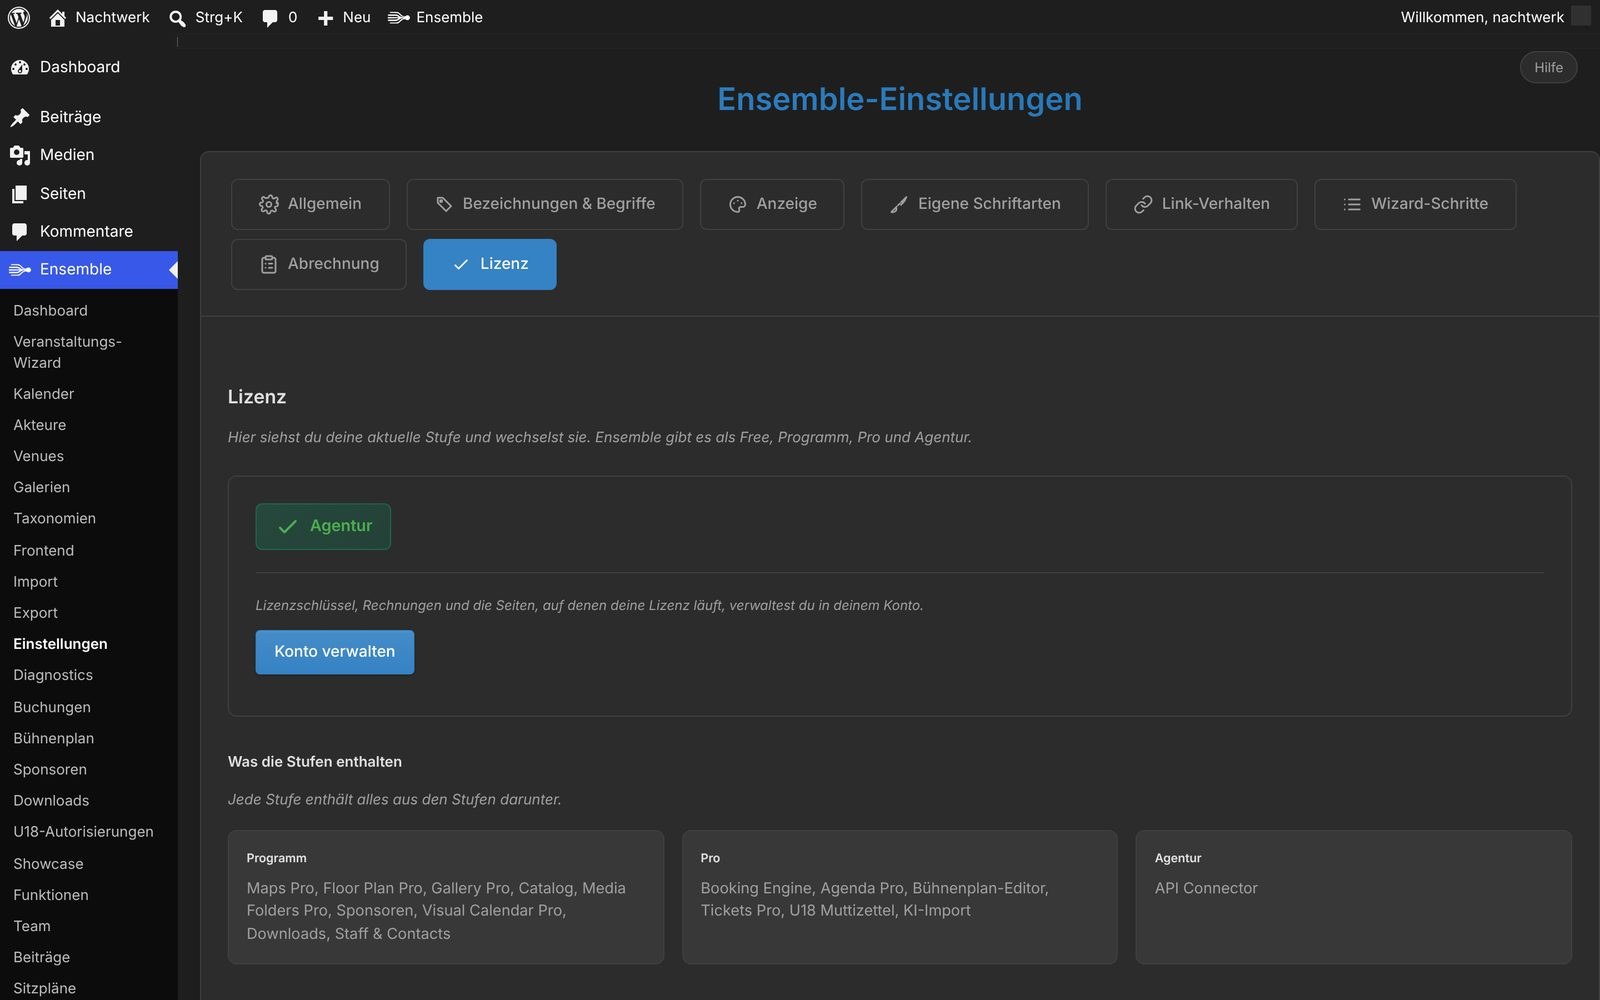Switch to Wizard-Schritte tab
Viewport: 1600px width, 1000px height.
click(x=1415, y=204)
